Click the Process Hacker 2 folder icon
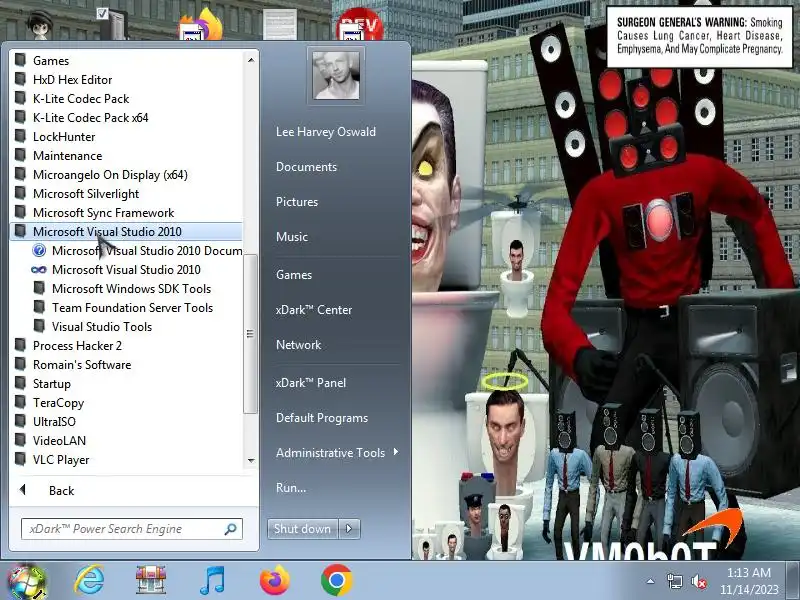Image resolution: width=800 pixels, height=600 pixels. pyautogui.click(x=20, y=345)
